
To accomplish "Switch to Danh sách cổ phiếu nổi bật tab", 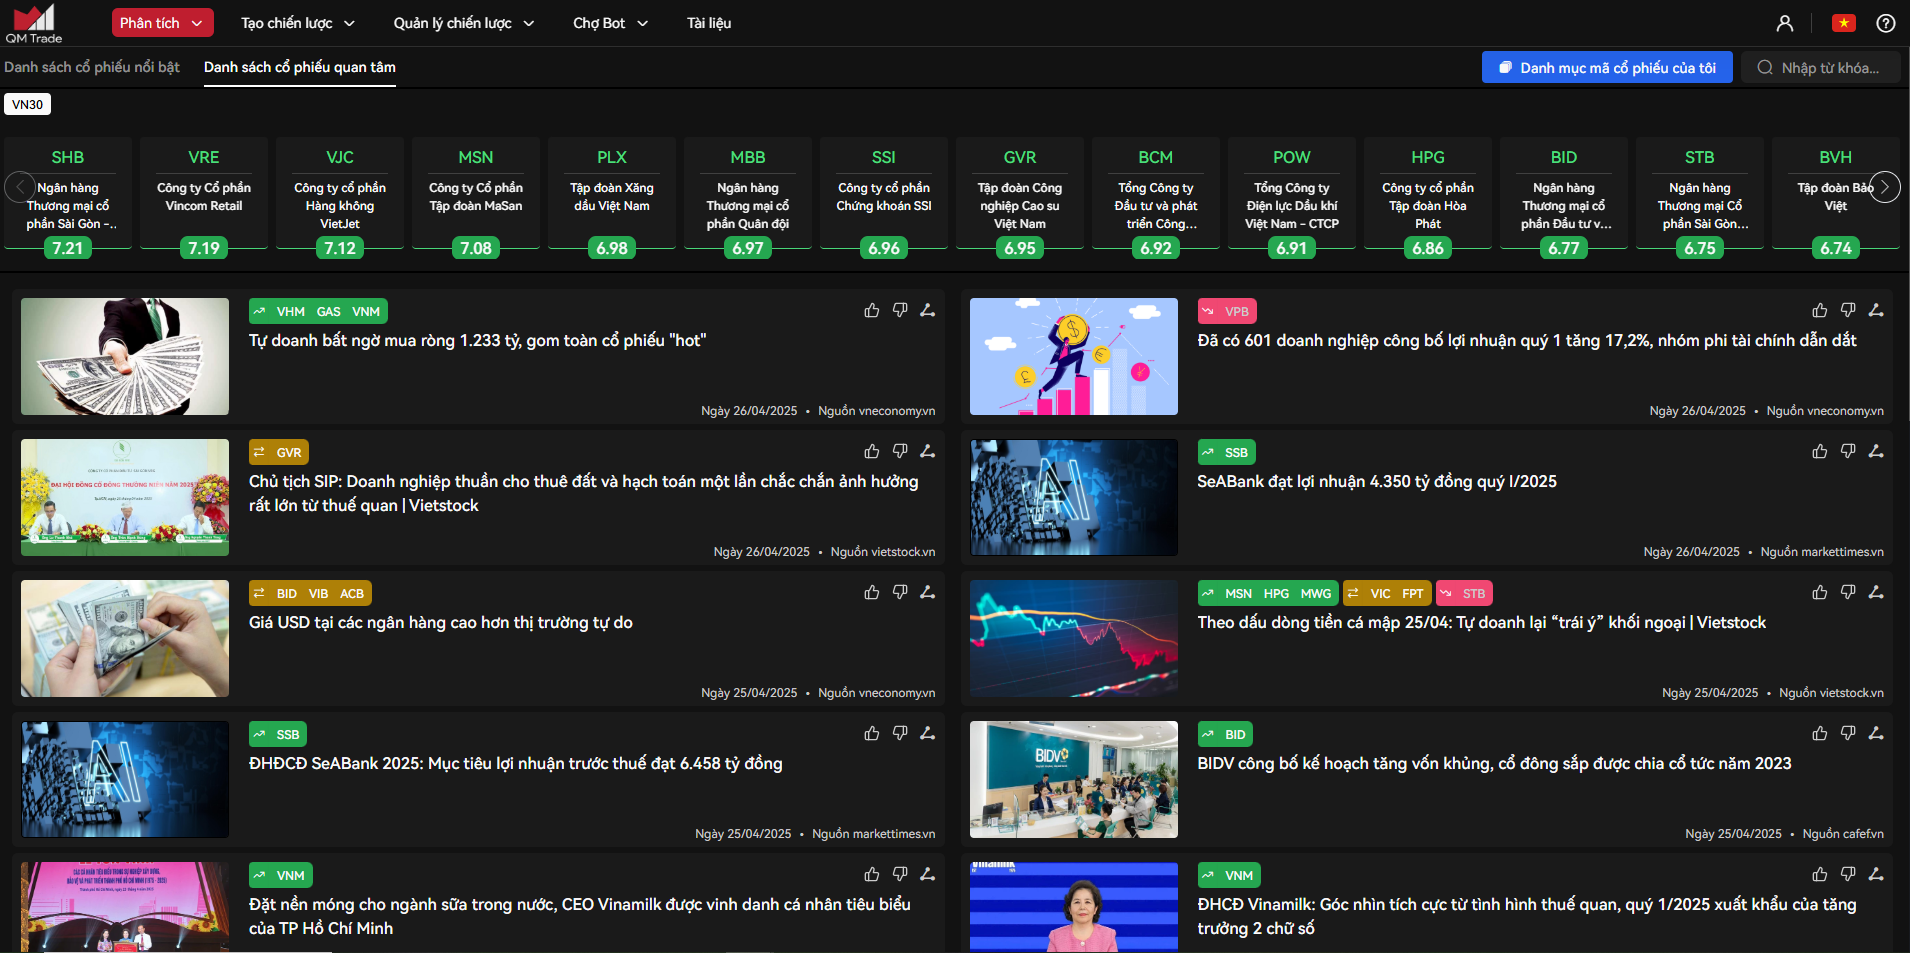I will pyautogui.click(x=92, y=67).
